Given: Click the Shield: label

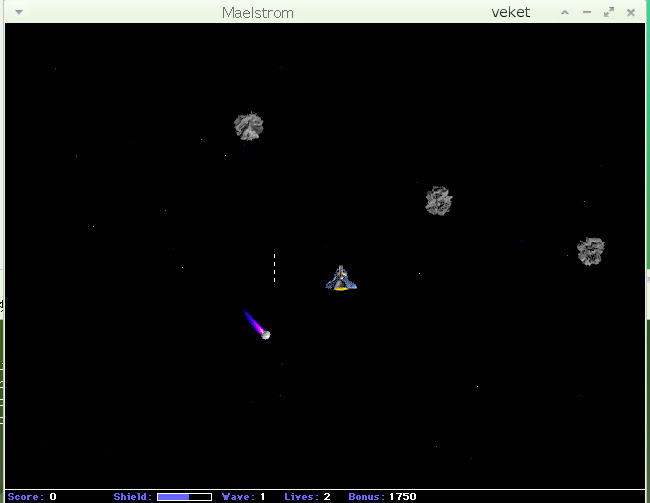Looking at the screenshot, I should (133, 497).
